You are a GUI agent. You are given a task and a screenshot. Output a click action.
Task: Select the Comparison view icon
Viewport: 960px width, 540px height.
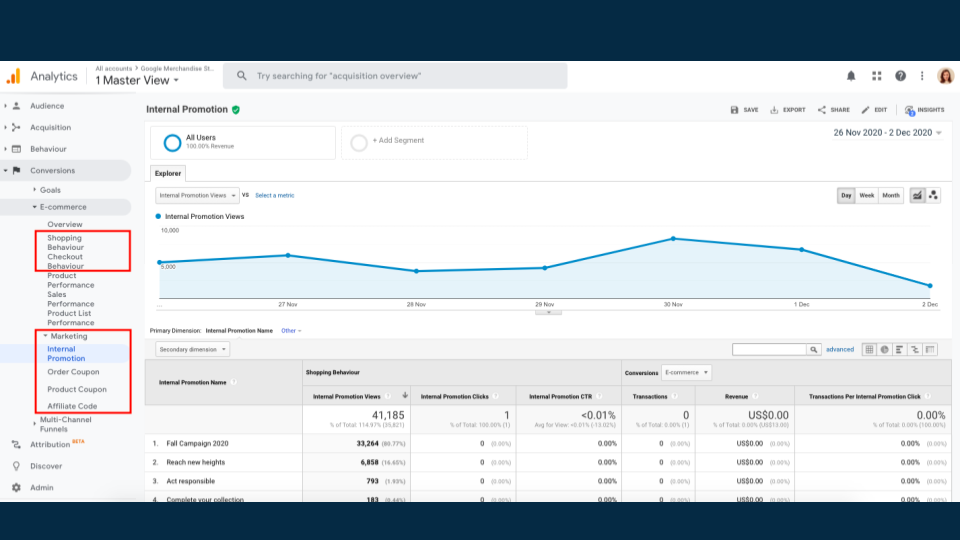coord(915,350)
